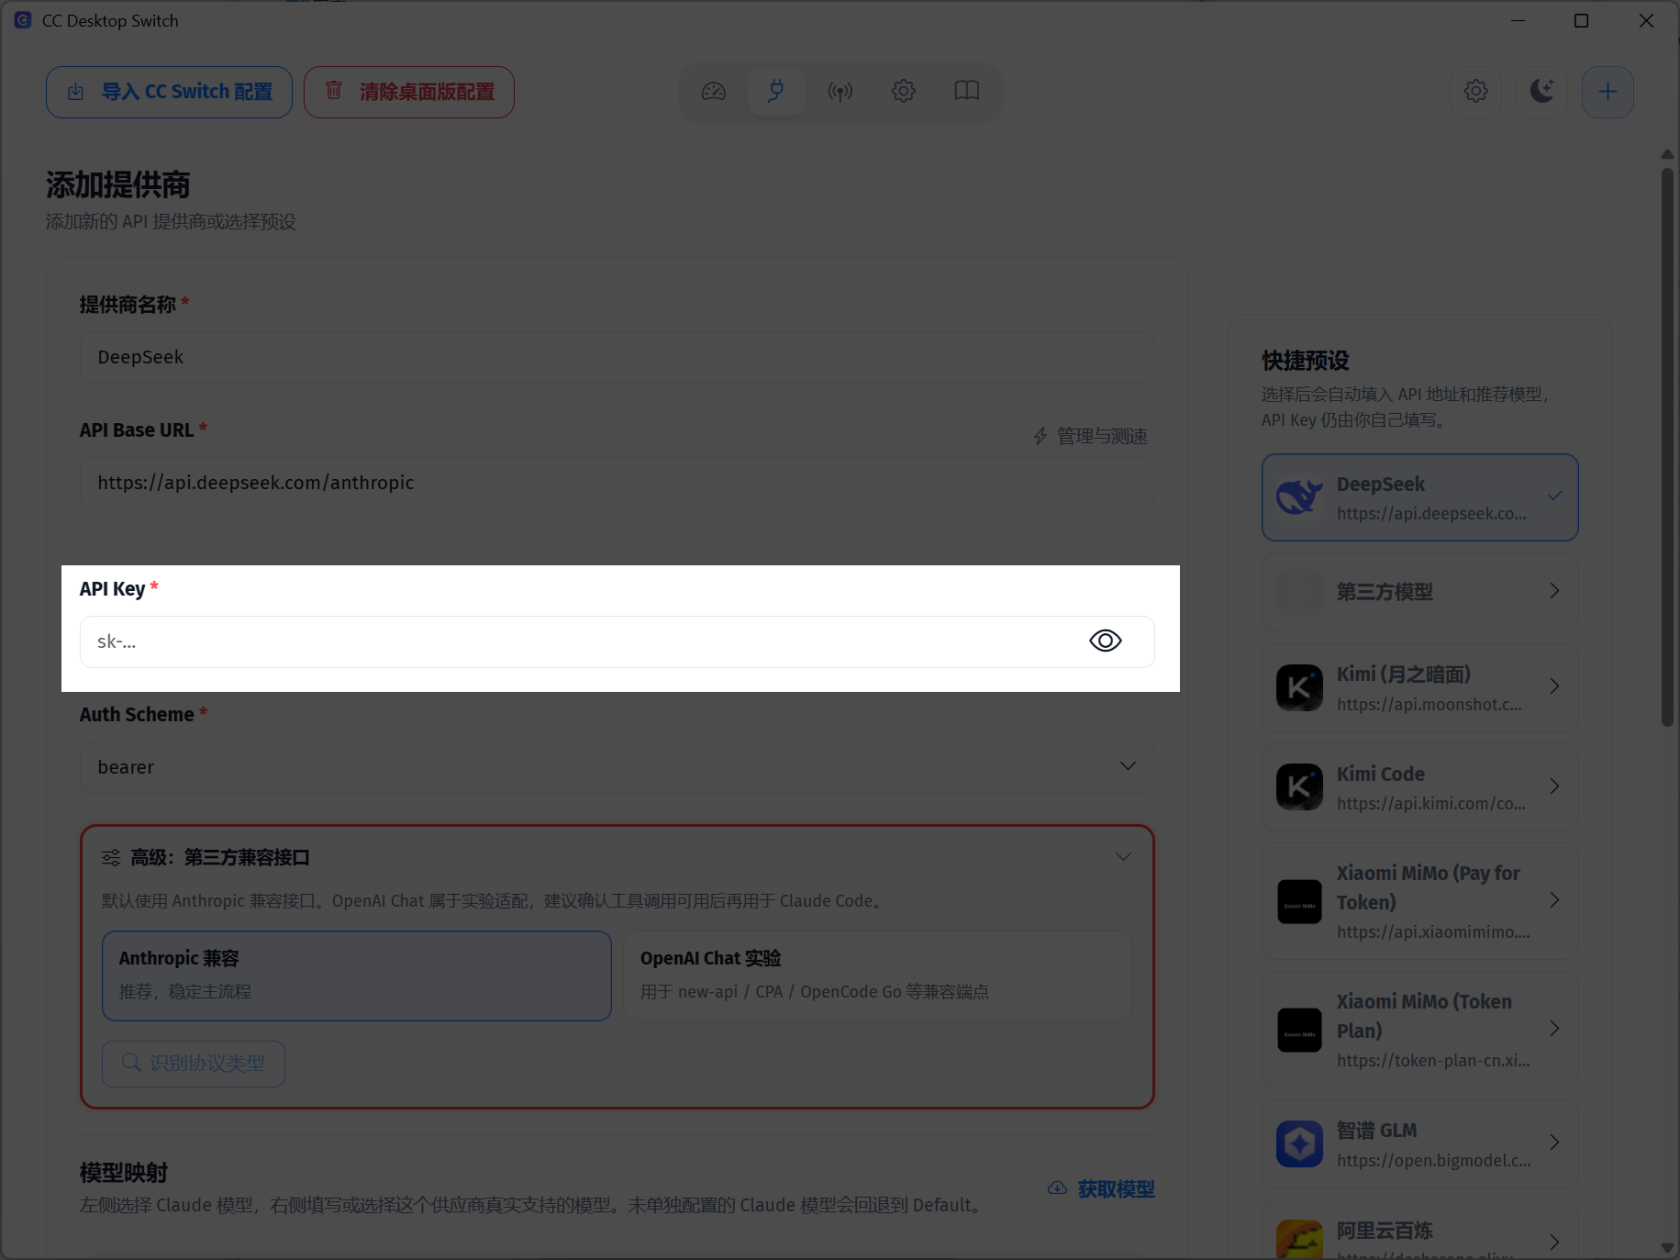Click the Kimi Code preset name

[1381, 774]
